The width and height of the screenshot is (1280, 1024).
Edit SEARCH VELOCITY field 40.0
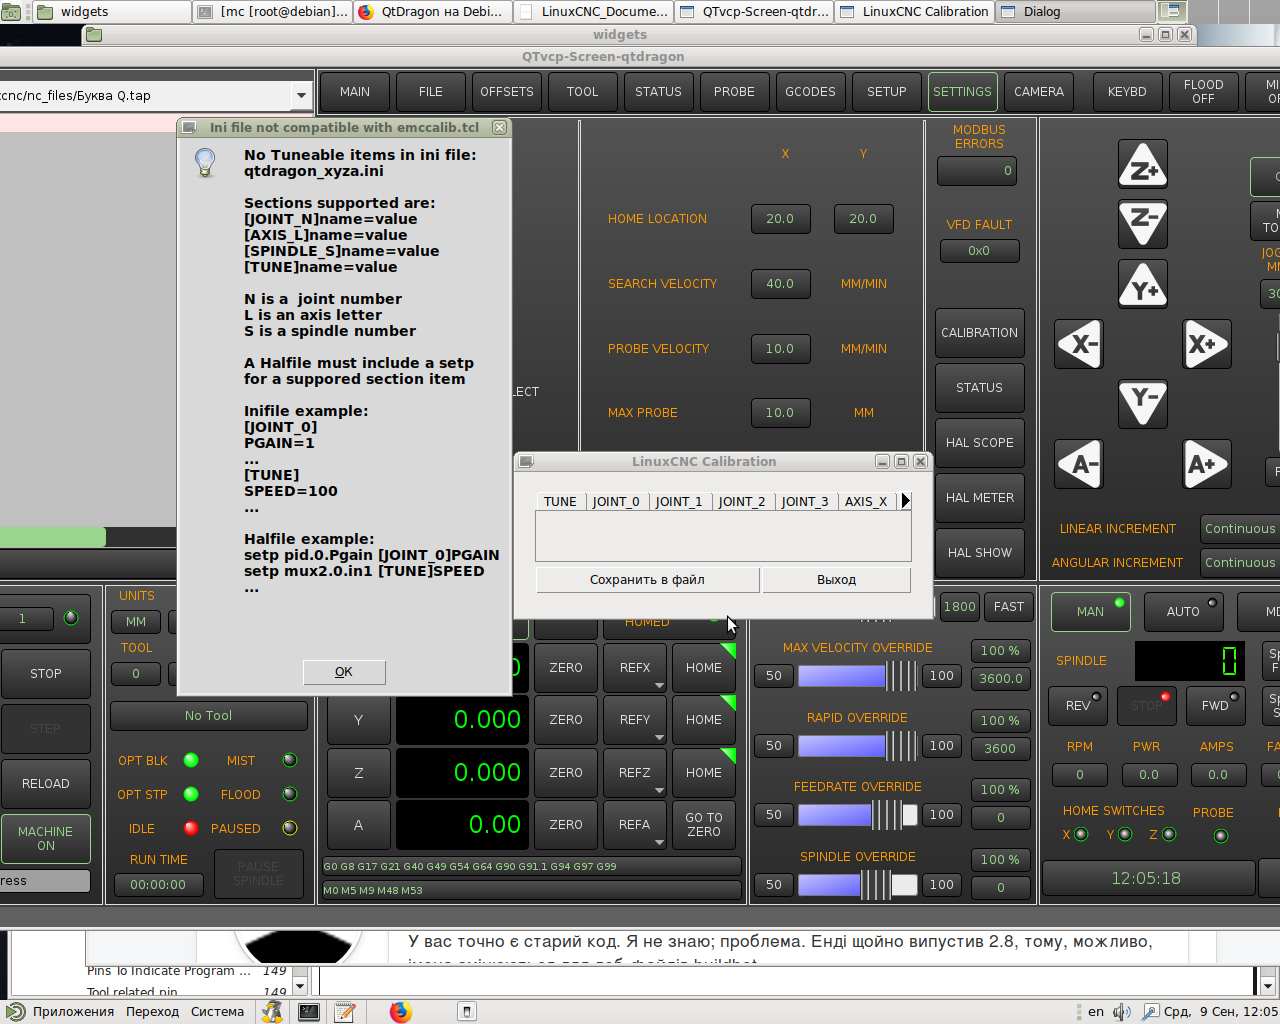[780, 284]
